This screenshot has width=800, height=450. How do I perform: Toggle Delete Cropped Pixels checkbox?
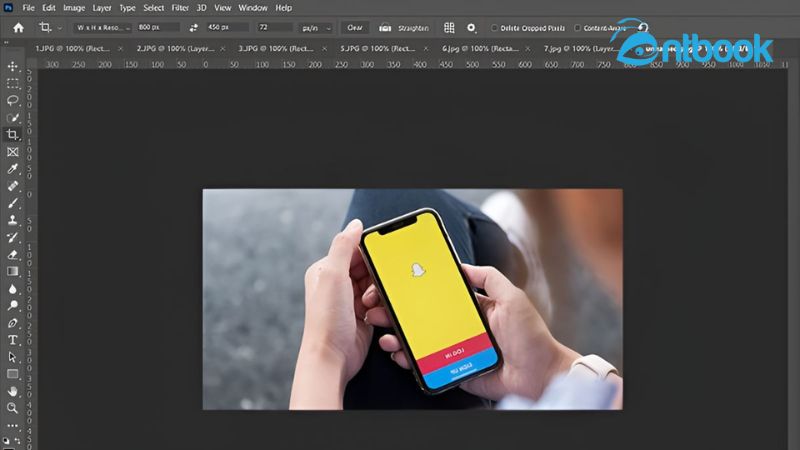click(494, 28)
